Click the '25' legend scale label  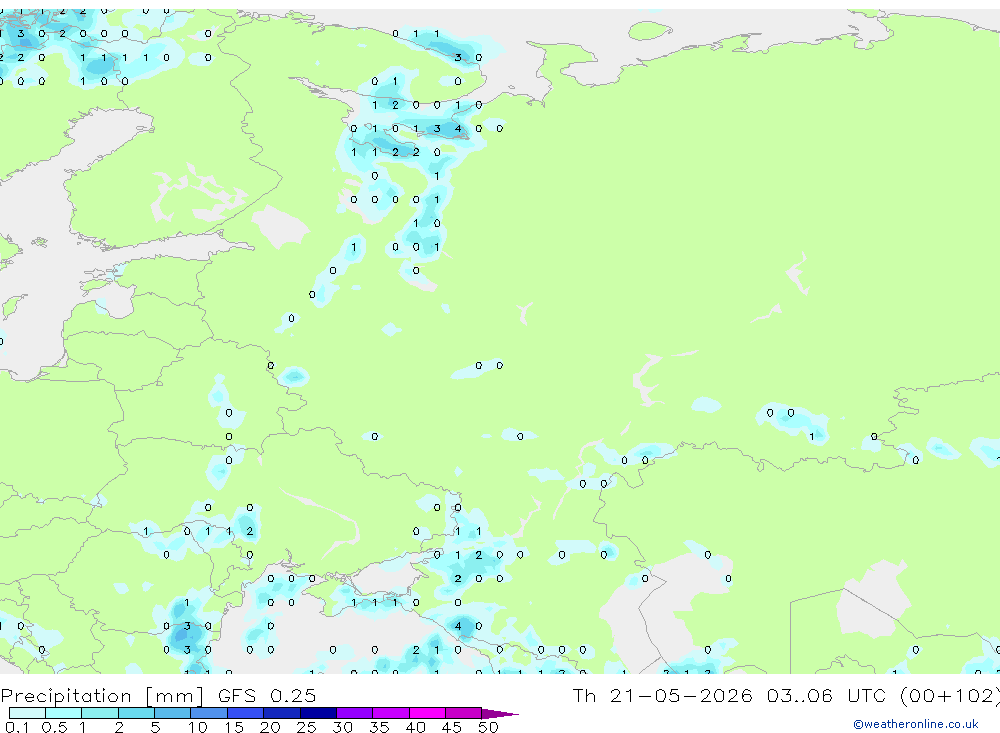tap(306, 727)
